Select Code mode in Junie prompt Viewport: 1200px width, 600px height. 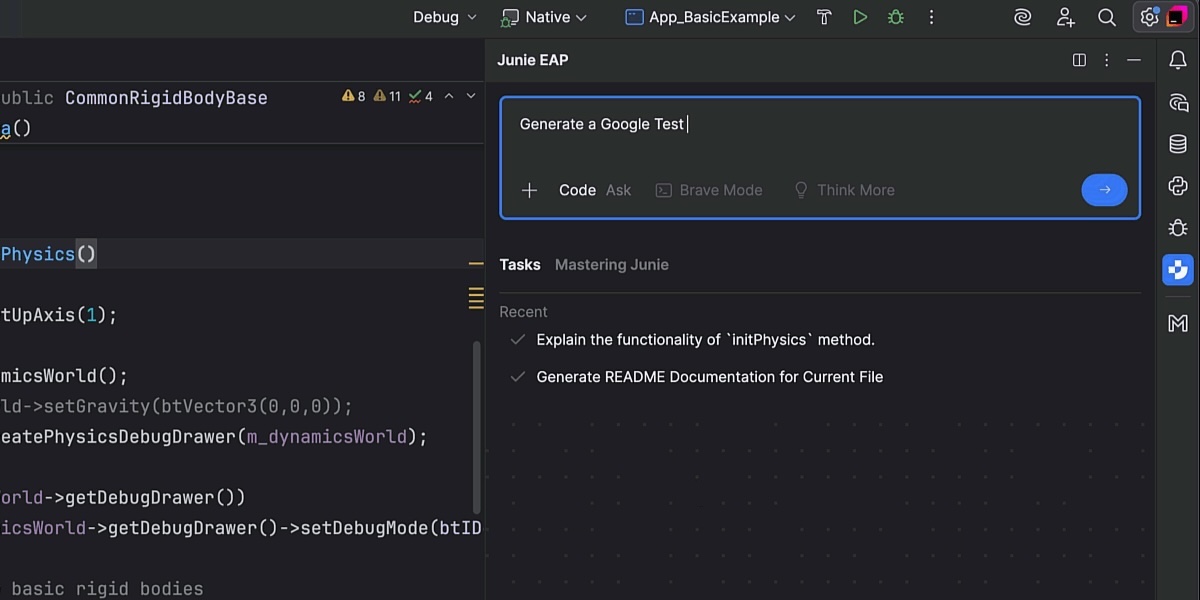coord(577,190)
